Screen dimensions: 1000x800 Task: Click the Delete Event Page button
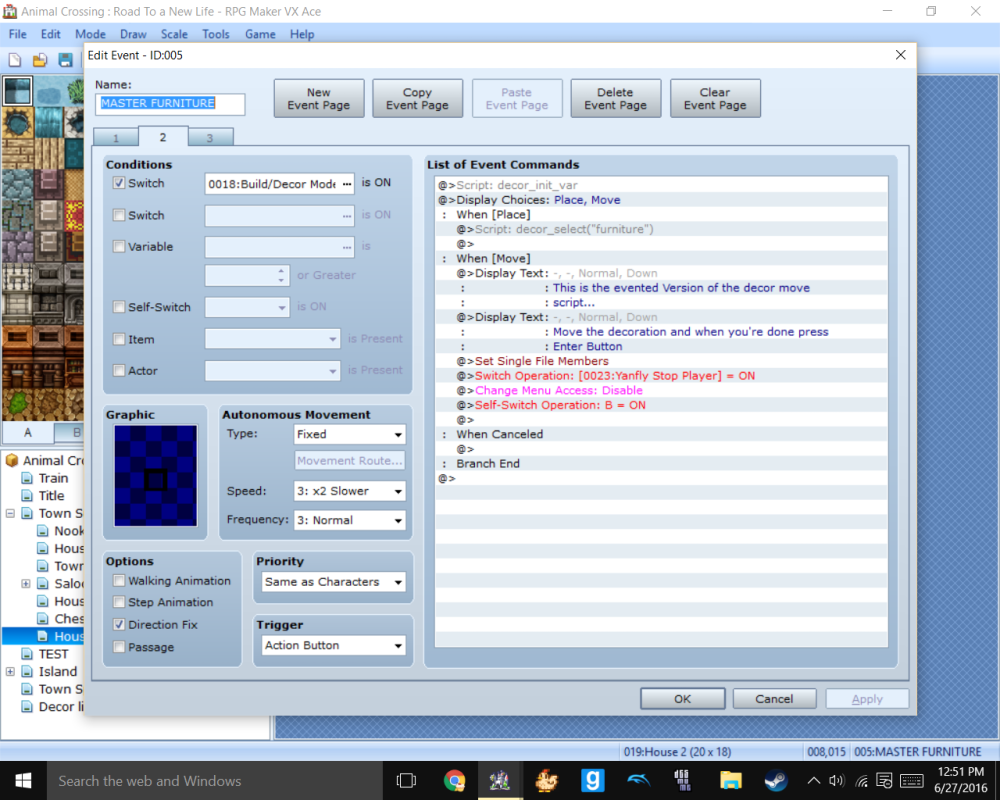(x=615, y=98)
